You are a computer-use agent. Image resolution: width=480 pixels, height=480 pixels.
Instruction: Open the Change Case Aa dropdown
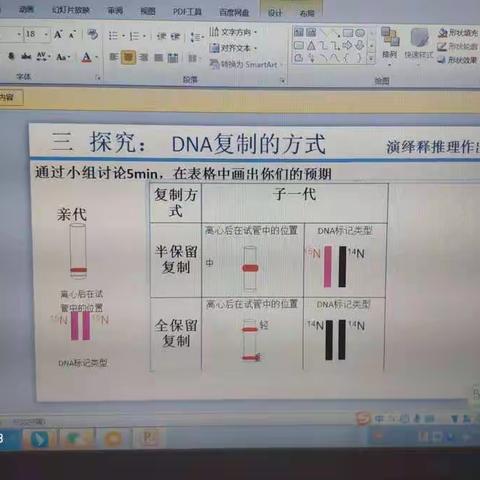[63, 57]
